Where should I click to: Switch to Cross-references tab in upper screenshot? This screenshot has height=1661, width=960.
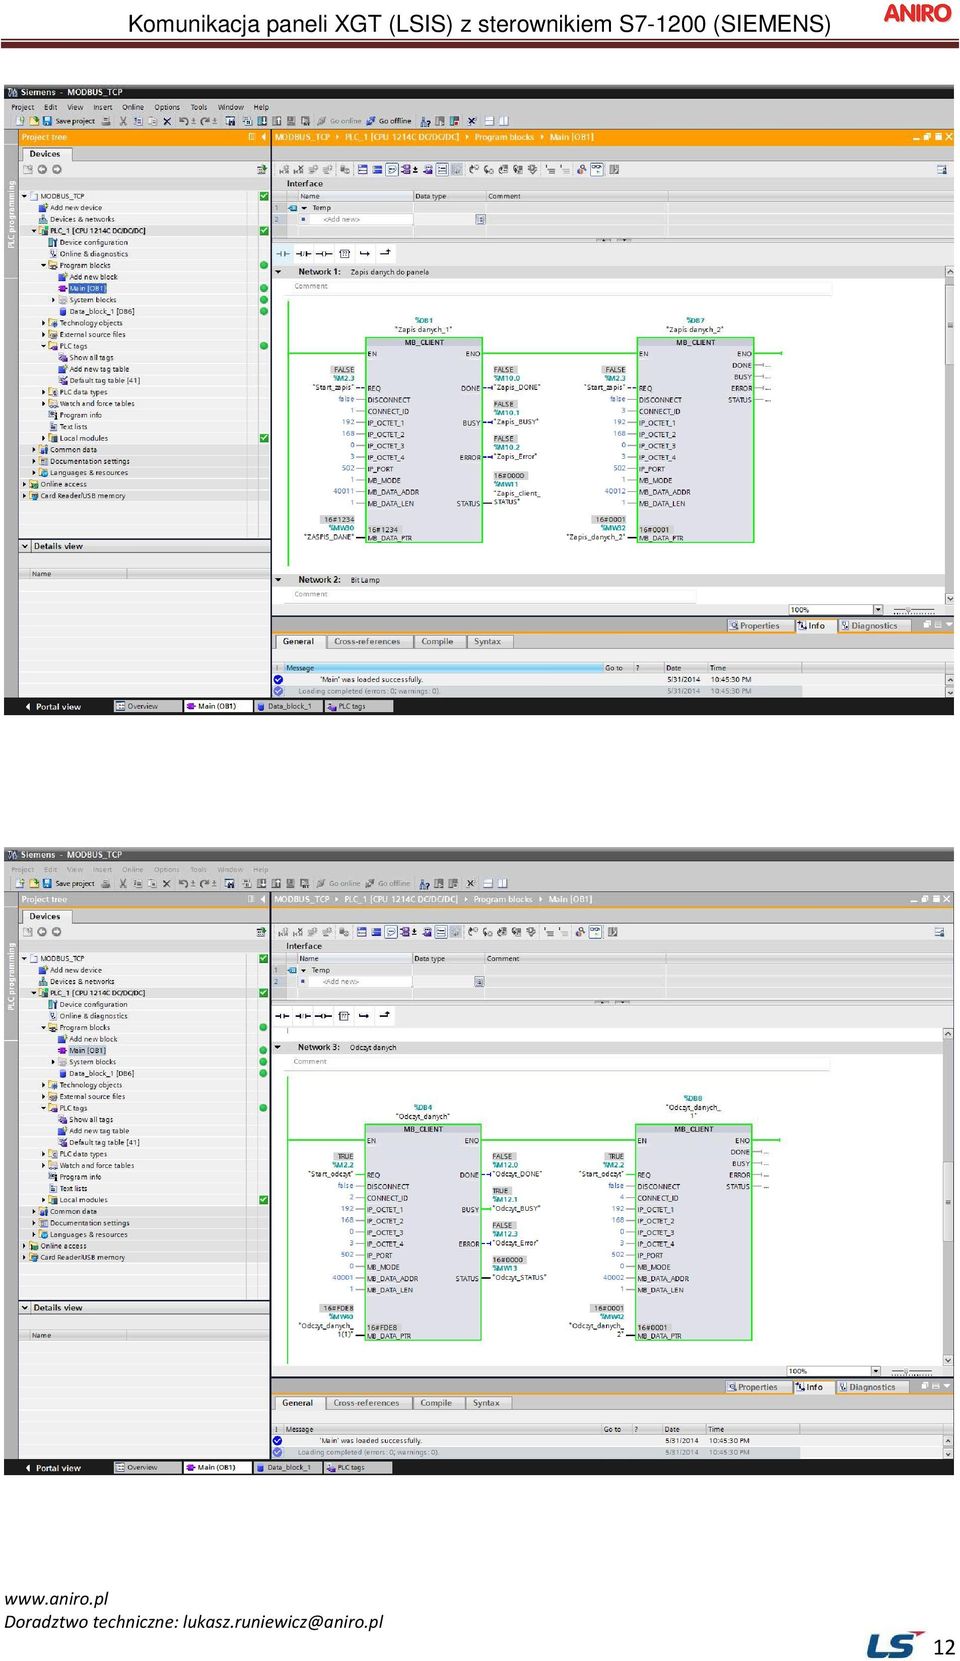[367, 642]
